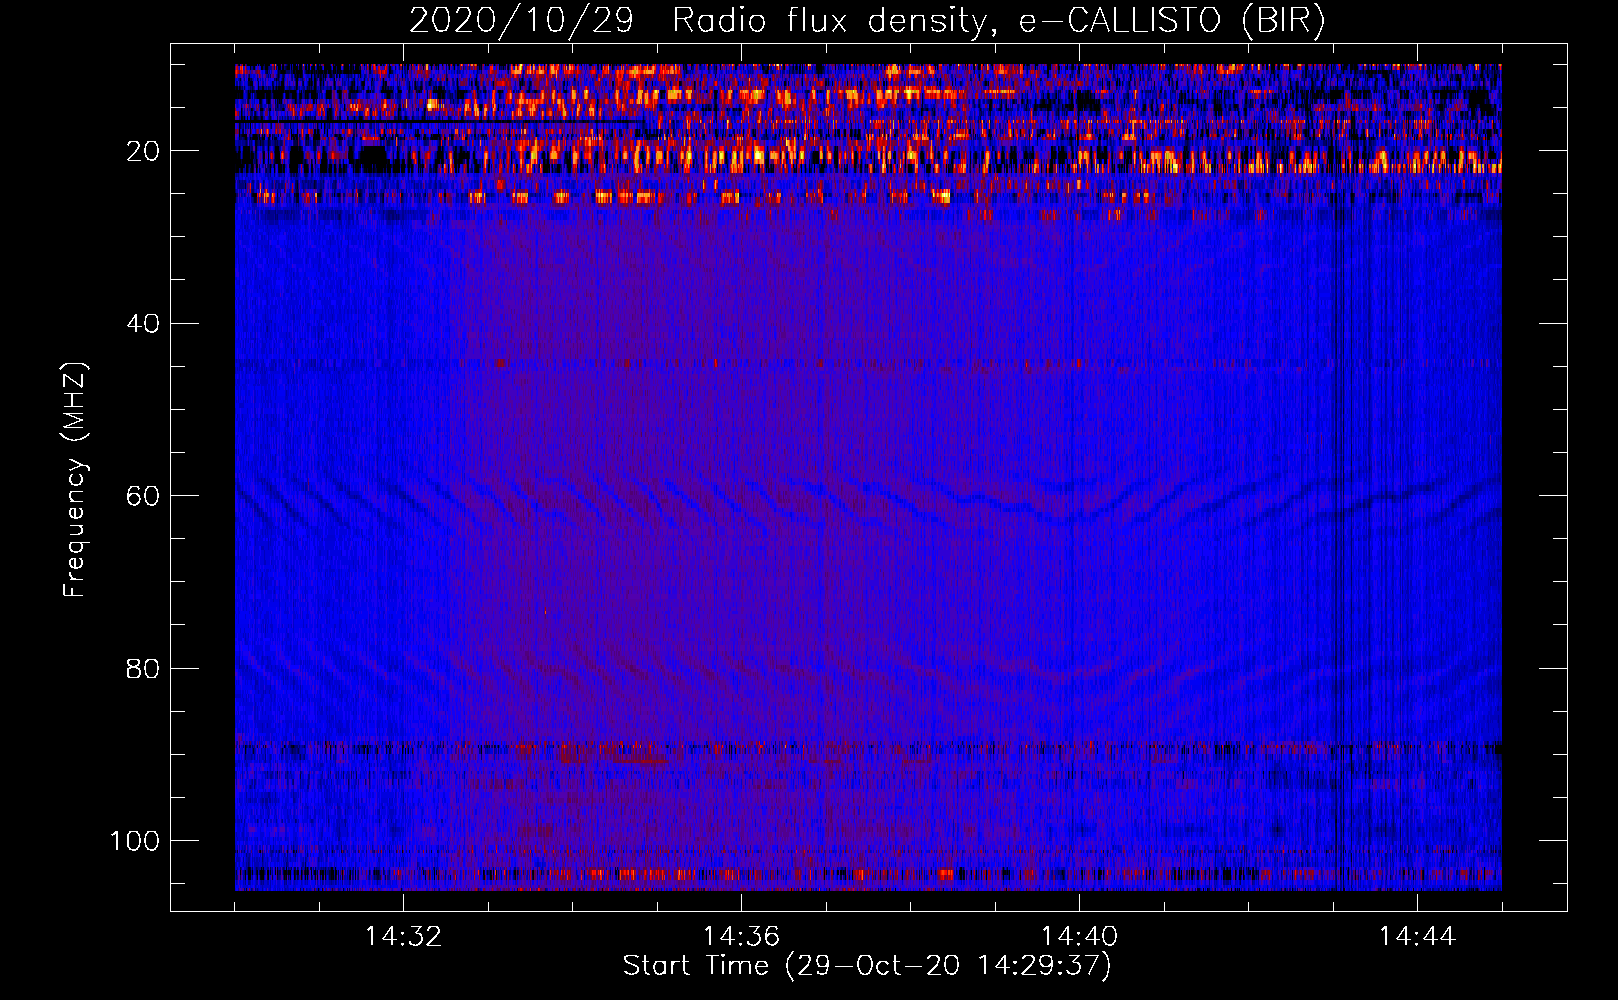Click the '14:36' time tick label

tap(741, 937)
